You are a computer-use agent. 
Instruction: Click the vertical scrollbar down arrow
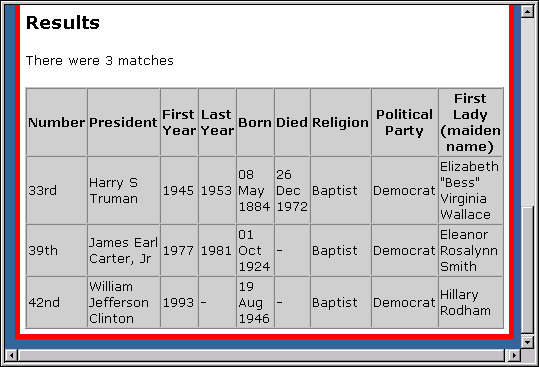(527, 342)
